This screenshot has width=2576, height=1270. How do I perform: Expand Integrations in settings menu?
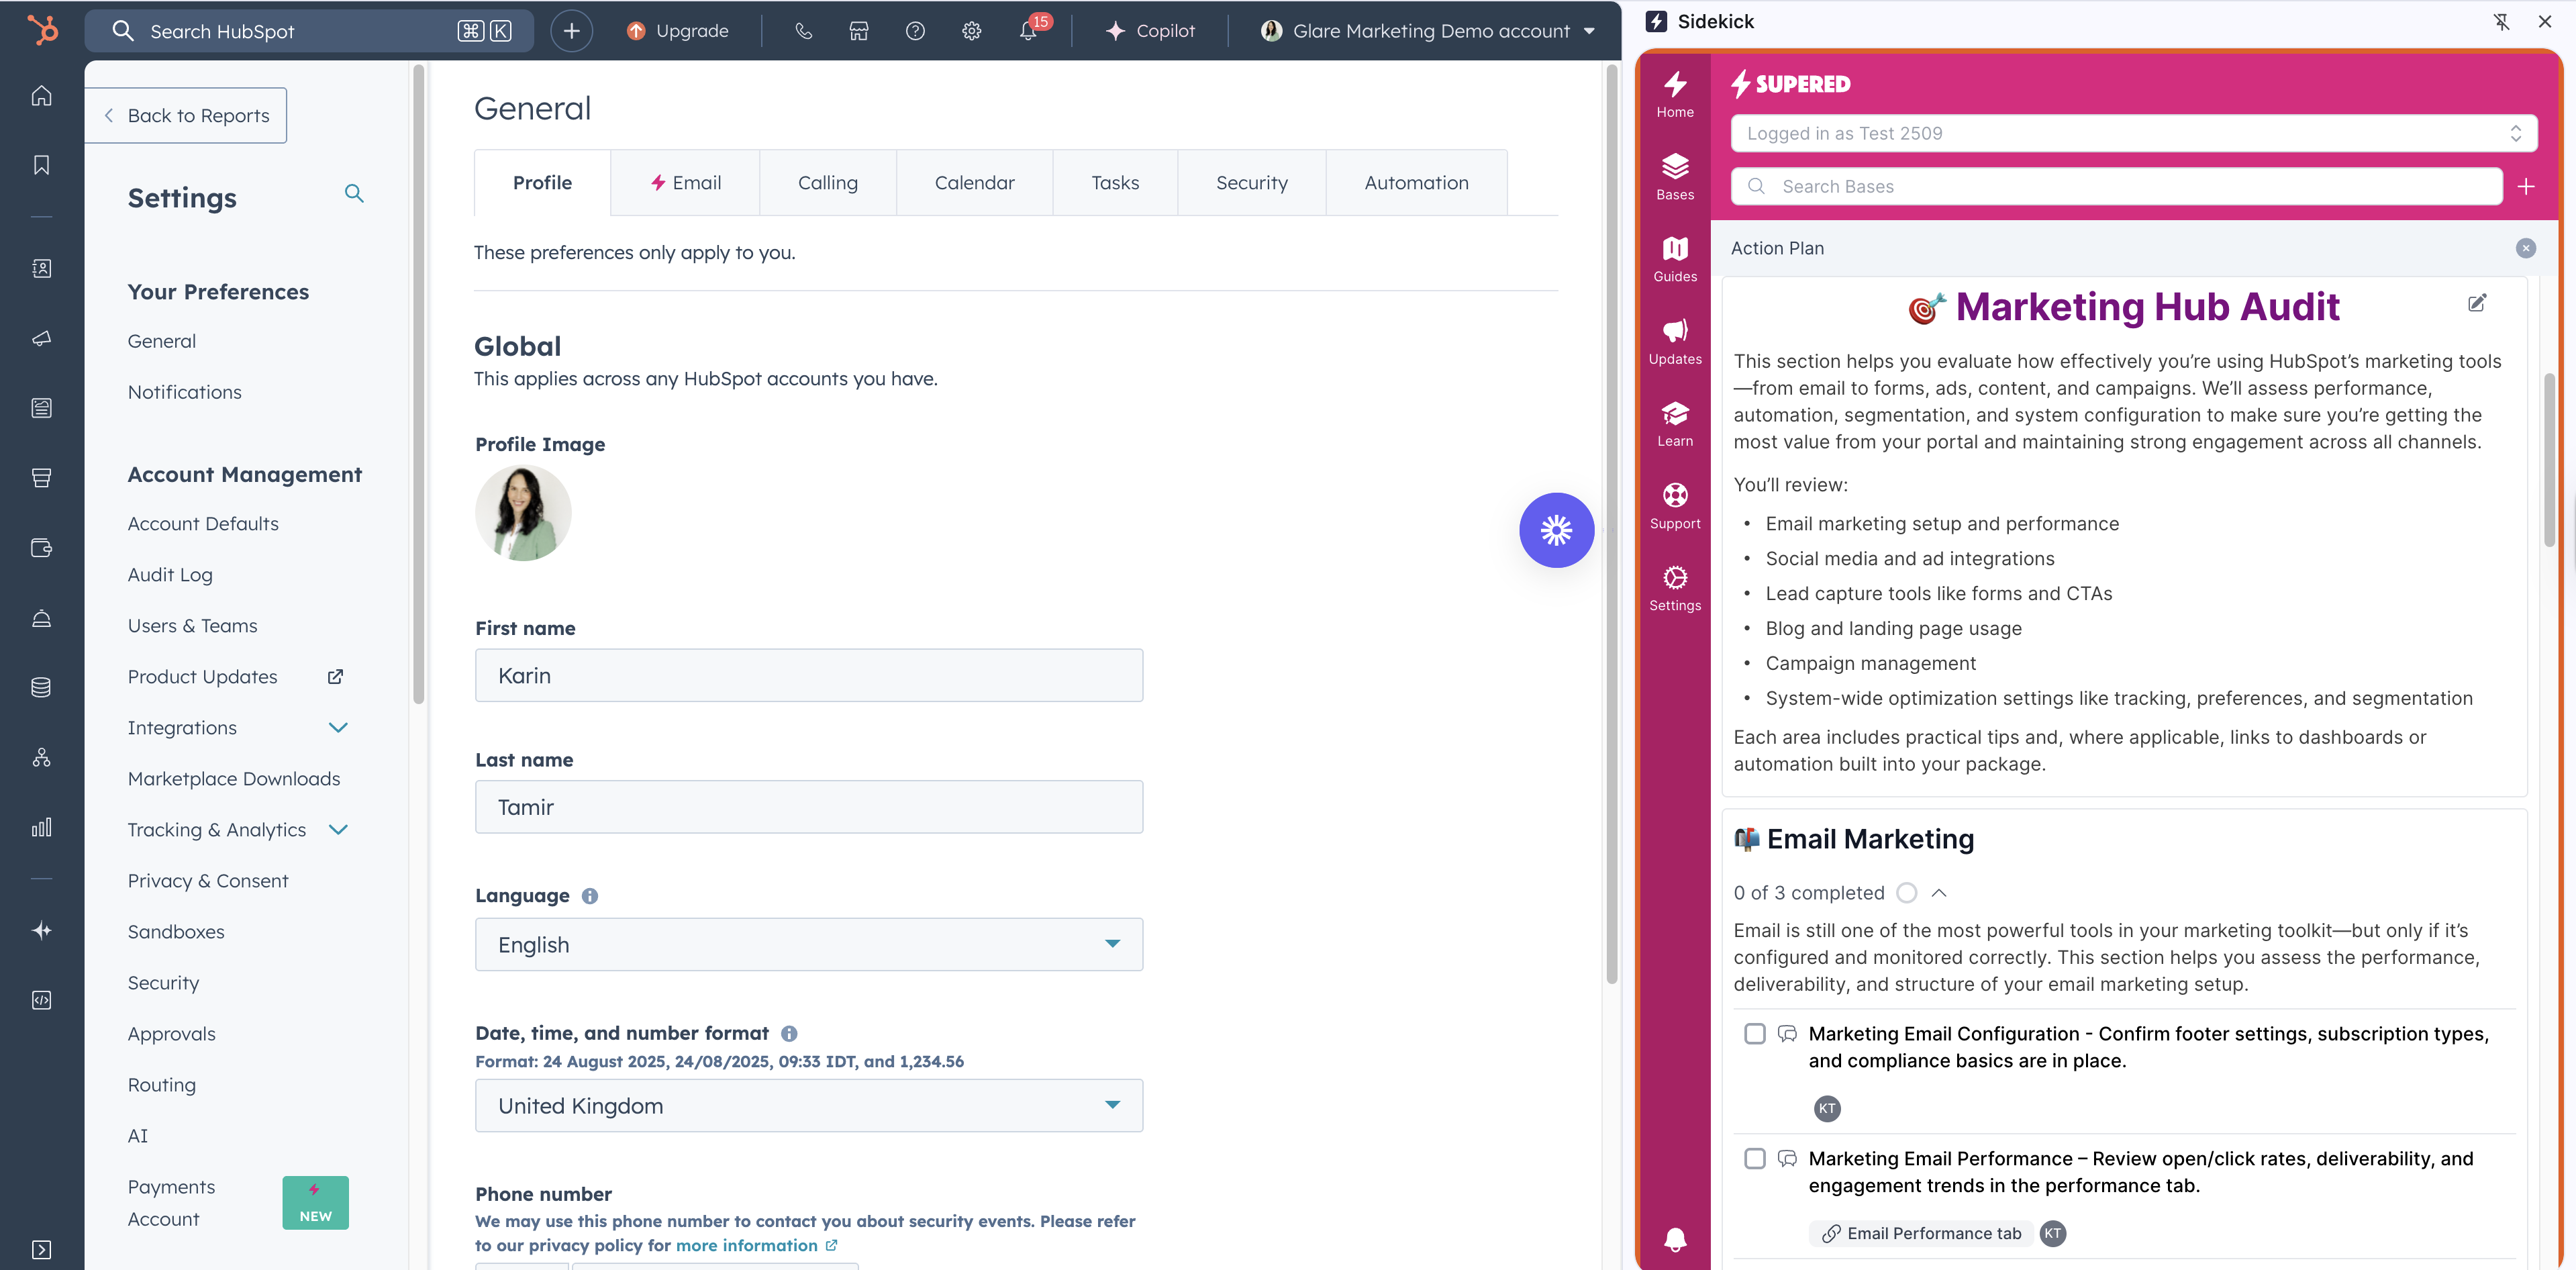coord(338,728)
